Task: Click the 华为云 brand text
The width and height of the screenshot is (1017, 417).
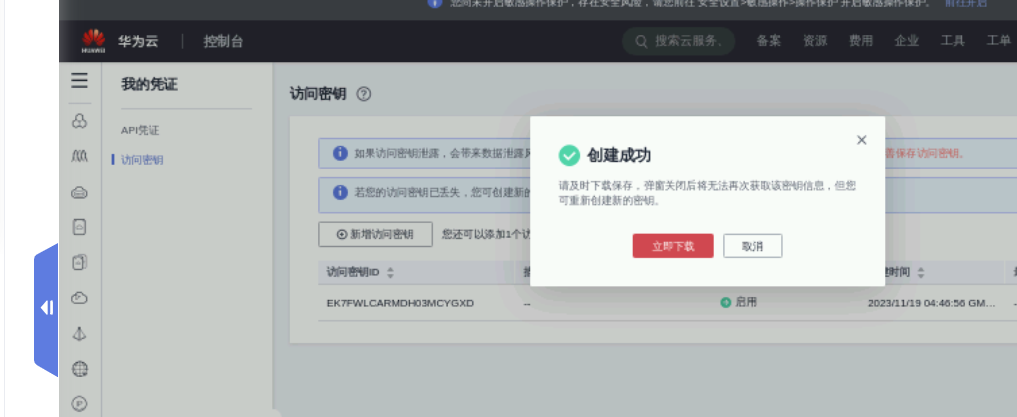Action: pyautogui.click(x=138, y=42)
